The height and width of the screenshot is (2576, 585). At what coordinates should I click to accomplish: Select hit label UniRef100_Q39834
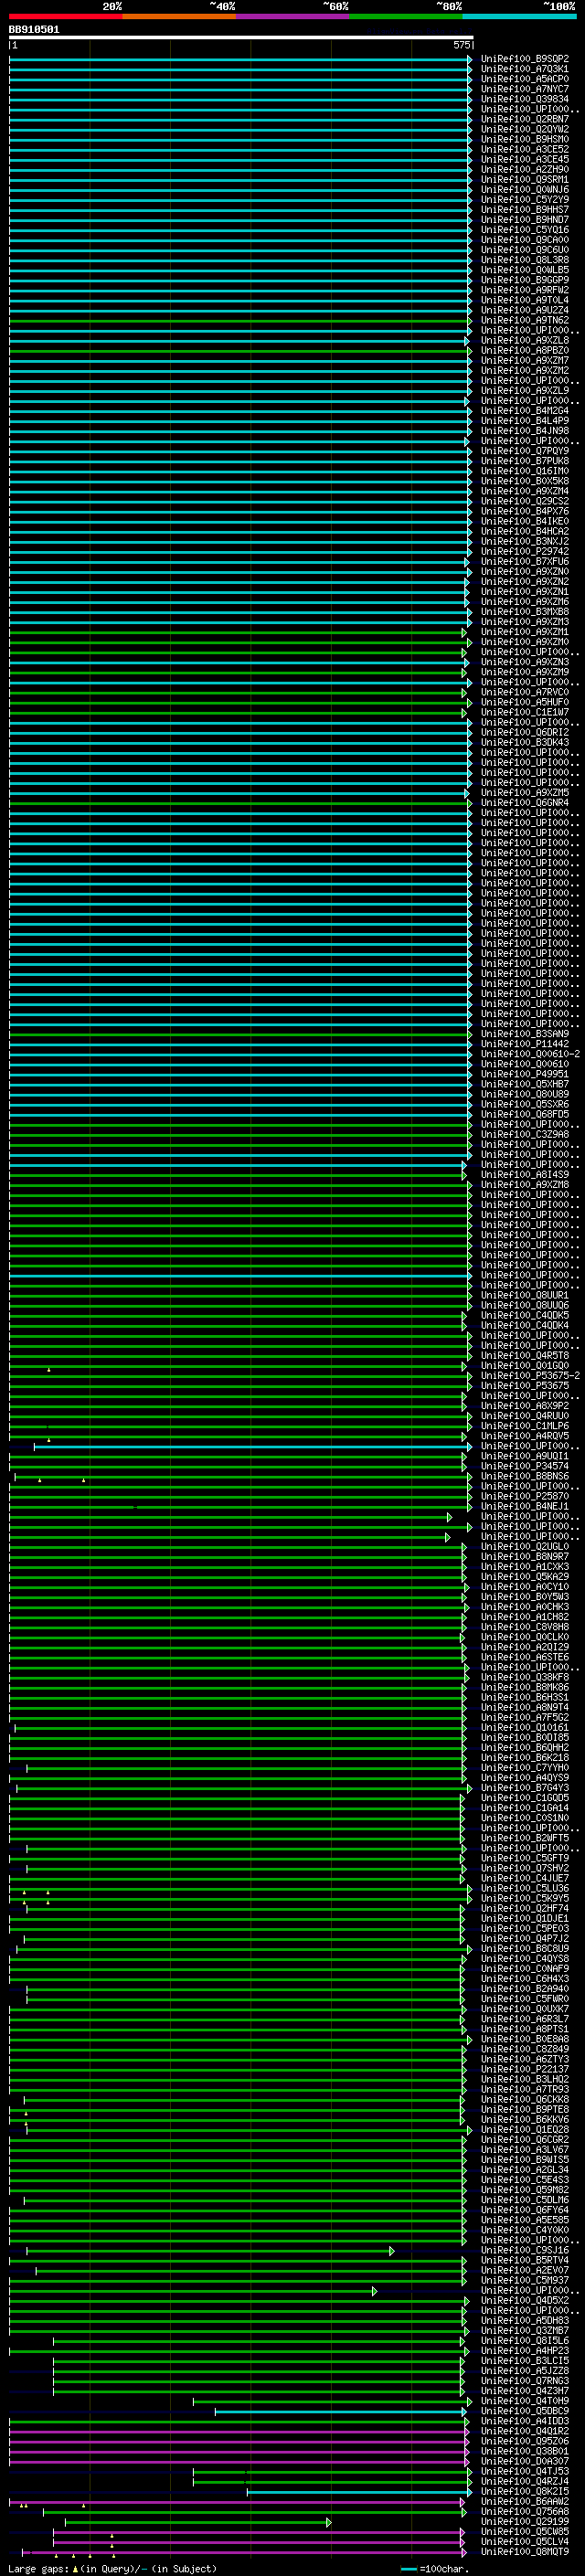pyautogui.click(x=525, y=99)
